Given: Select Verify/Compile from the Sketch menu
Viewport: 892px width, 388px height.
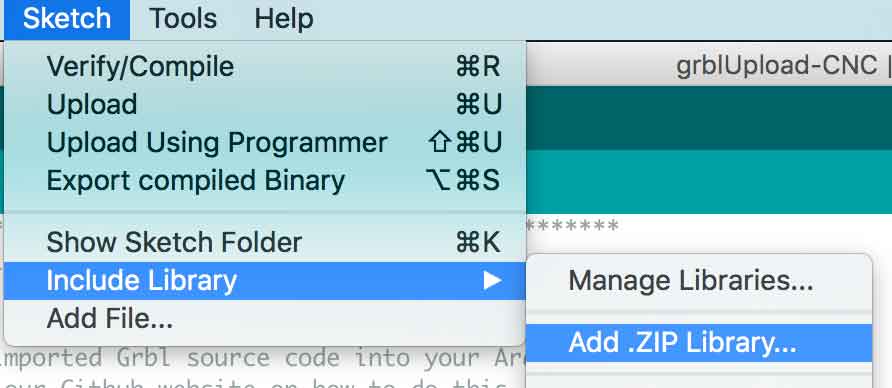Looking at the screenshot, I should (x=265, y=67).
